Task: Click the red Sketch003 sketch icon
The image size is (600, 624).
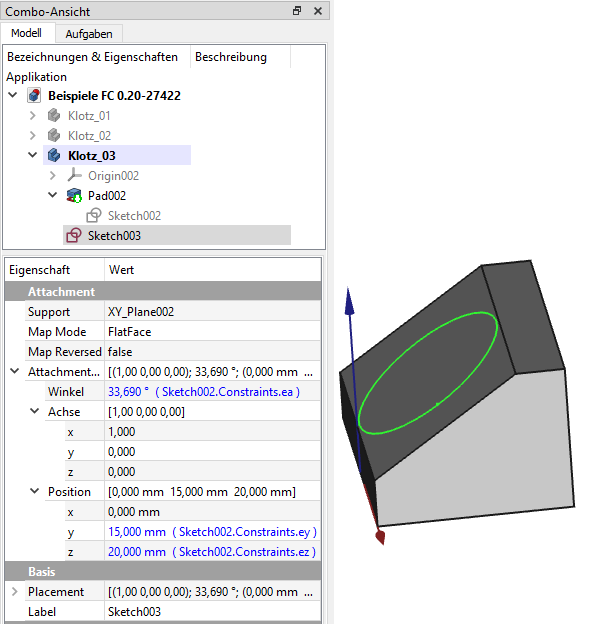Action: pyautogui.click(x=73, y=236)
